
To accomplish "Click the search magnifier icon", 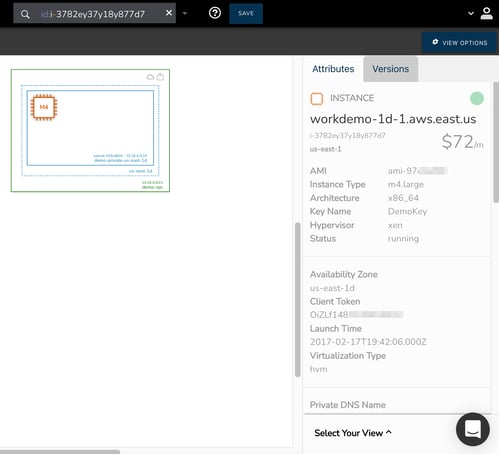I will click(x=25, y=14).
